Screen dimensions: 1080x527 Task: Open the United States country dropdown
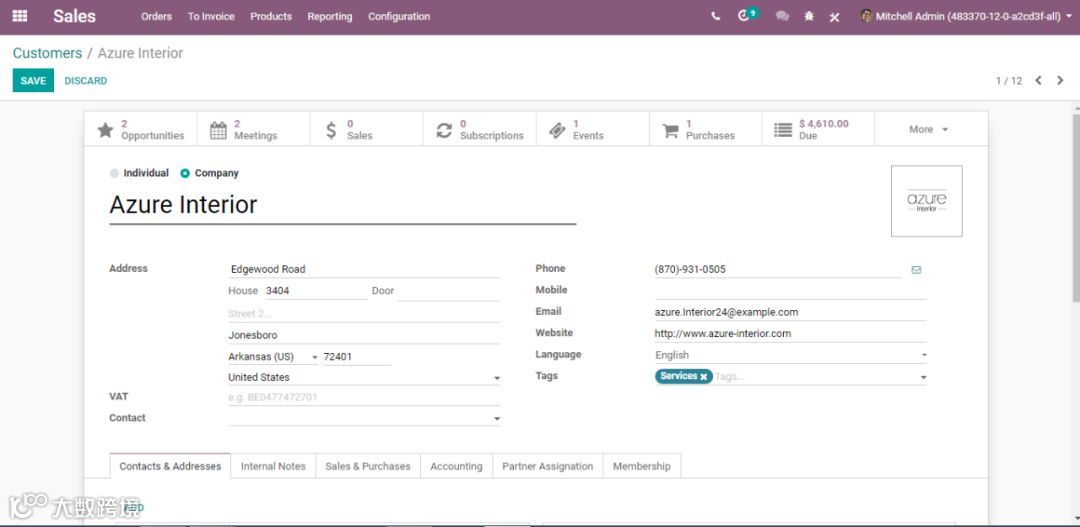[364, 378]
